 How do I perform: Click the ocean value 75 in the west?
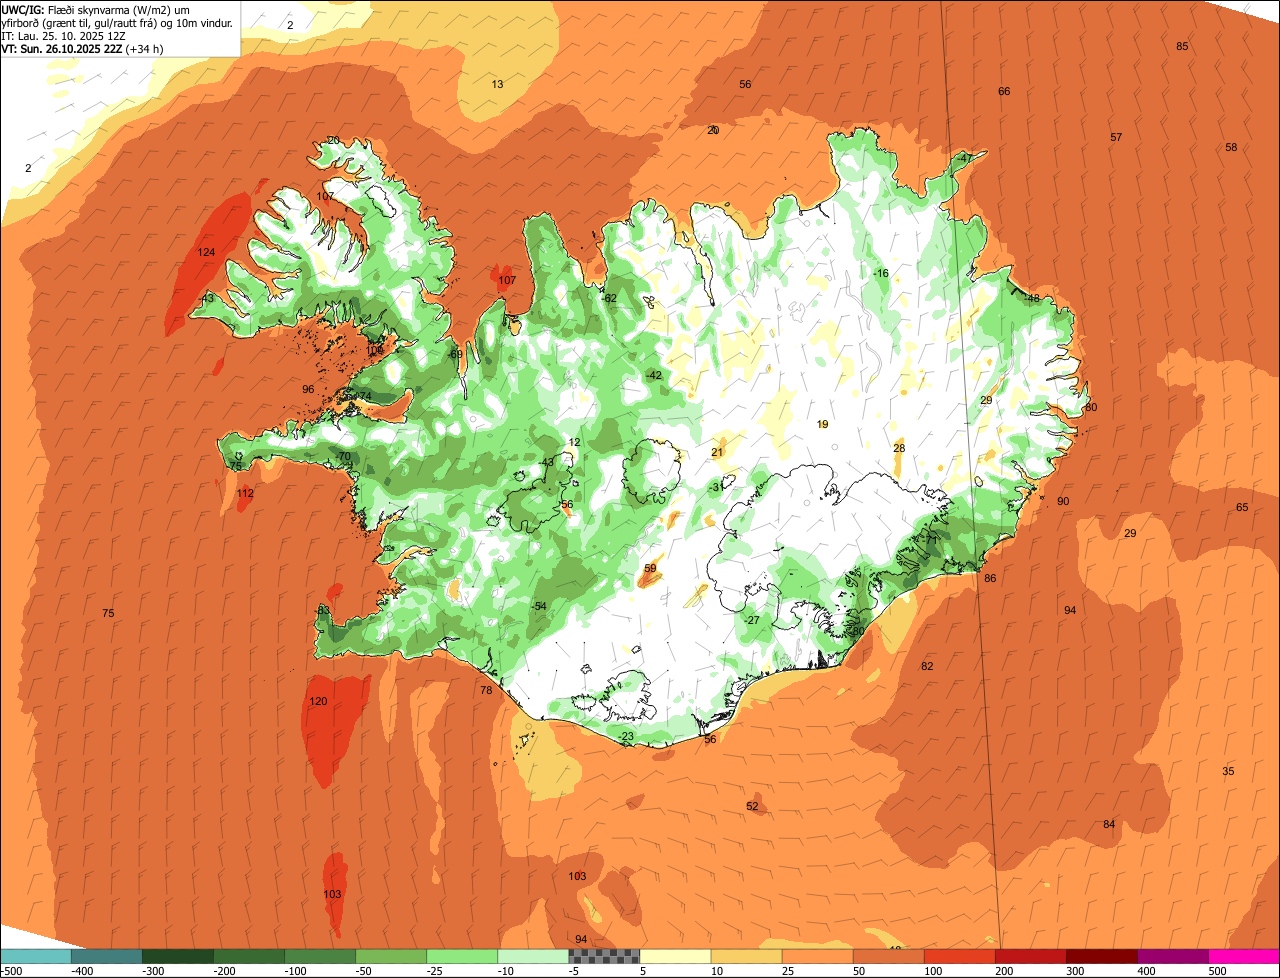point(108,614)
